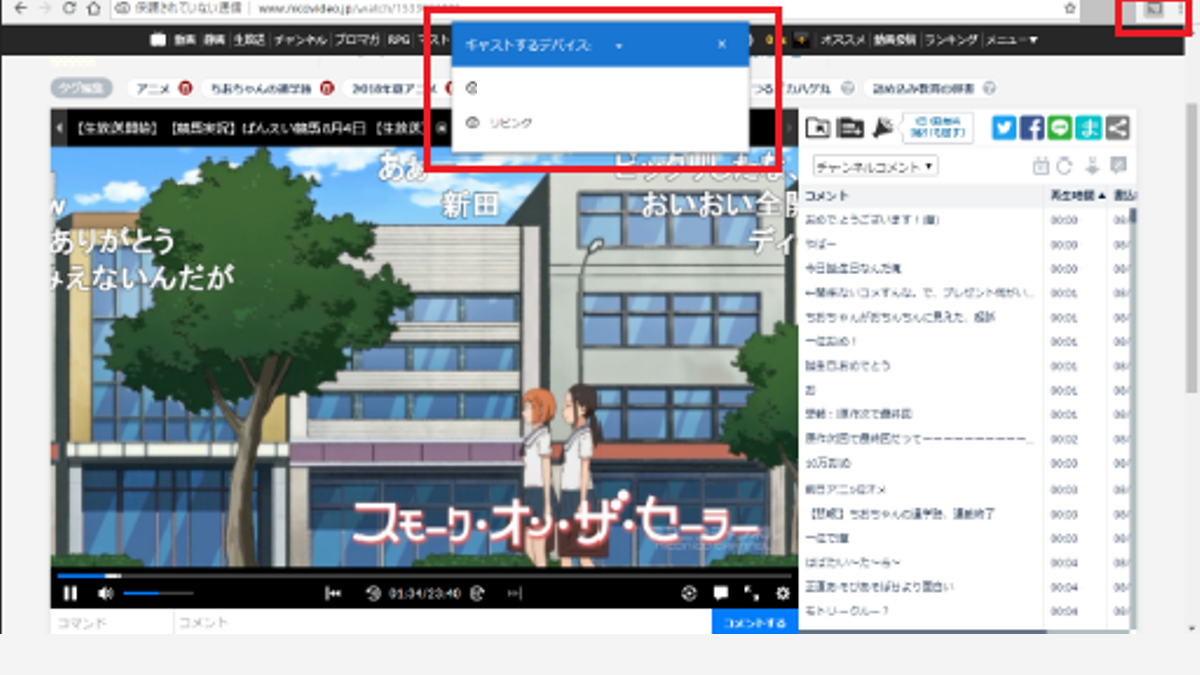1200x675 pixels.
Task: Expand the メニュー dropdown in the top nav
Action: (x=1011, y=40)
